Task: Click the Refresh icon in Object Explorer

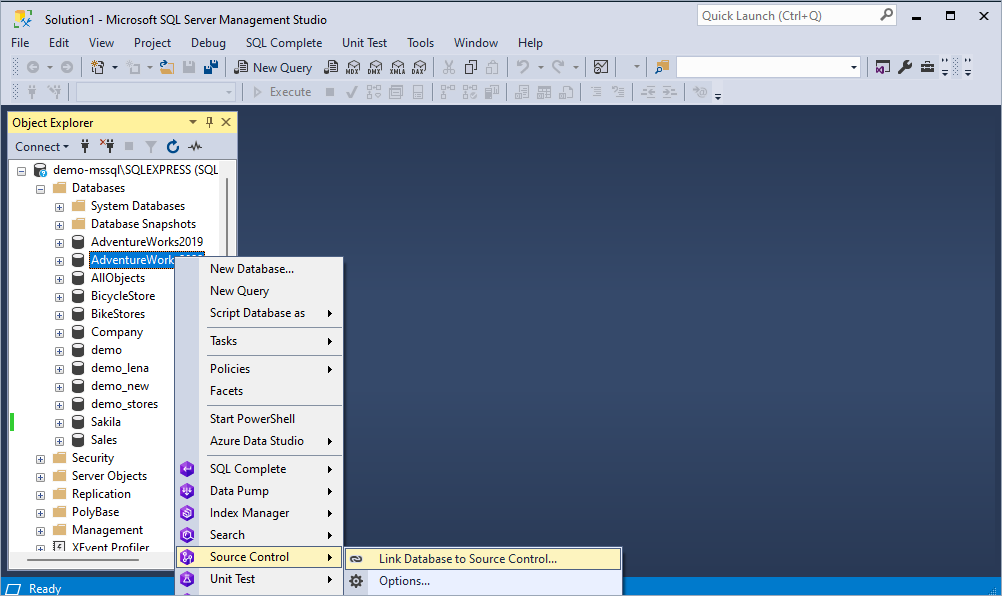Action: click(173, 146)
